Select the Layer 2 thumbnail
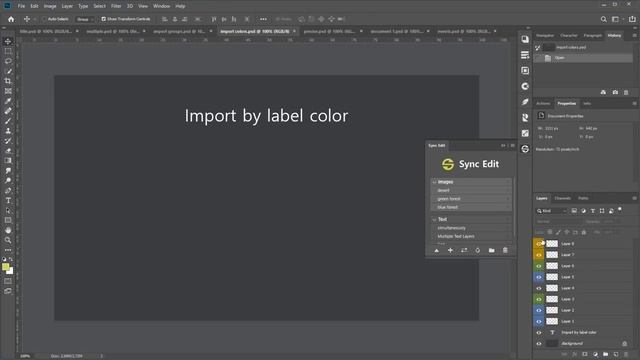 (x=552, y=310)
